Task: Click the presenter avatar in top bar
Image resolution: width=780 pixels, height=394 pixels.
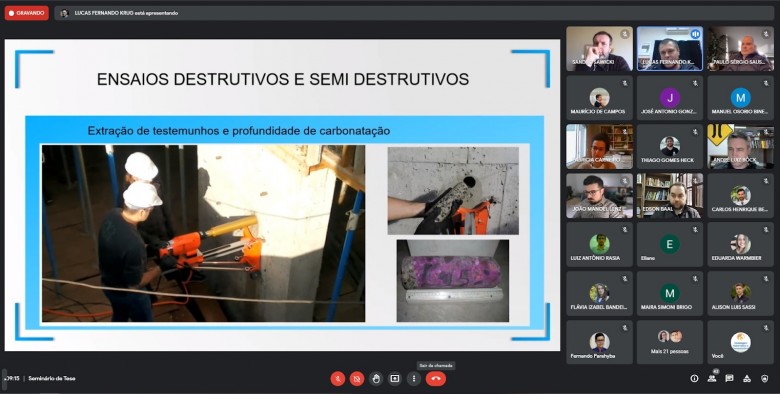Action: click(64, 13)
